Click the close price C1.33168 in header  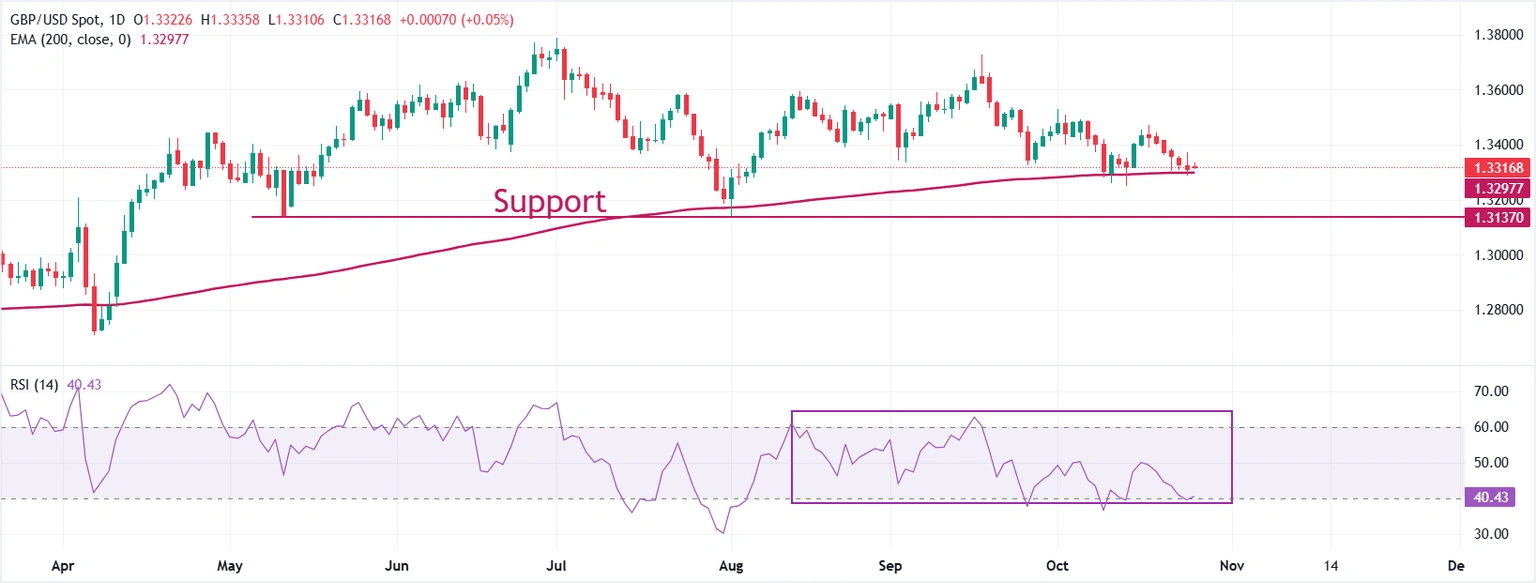click(x=361, y=21)
